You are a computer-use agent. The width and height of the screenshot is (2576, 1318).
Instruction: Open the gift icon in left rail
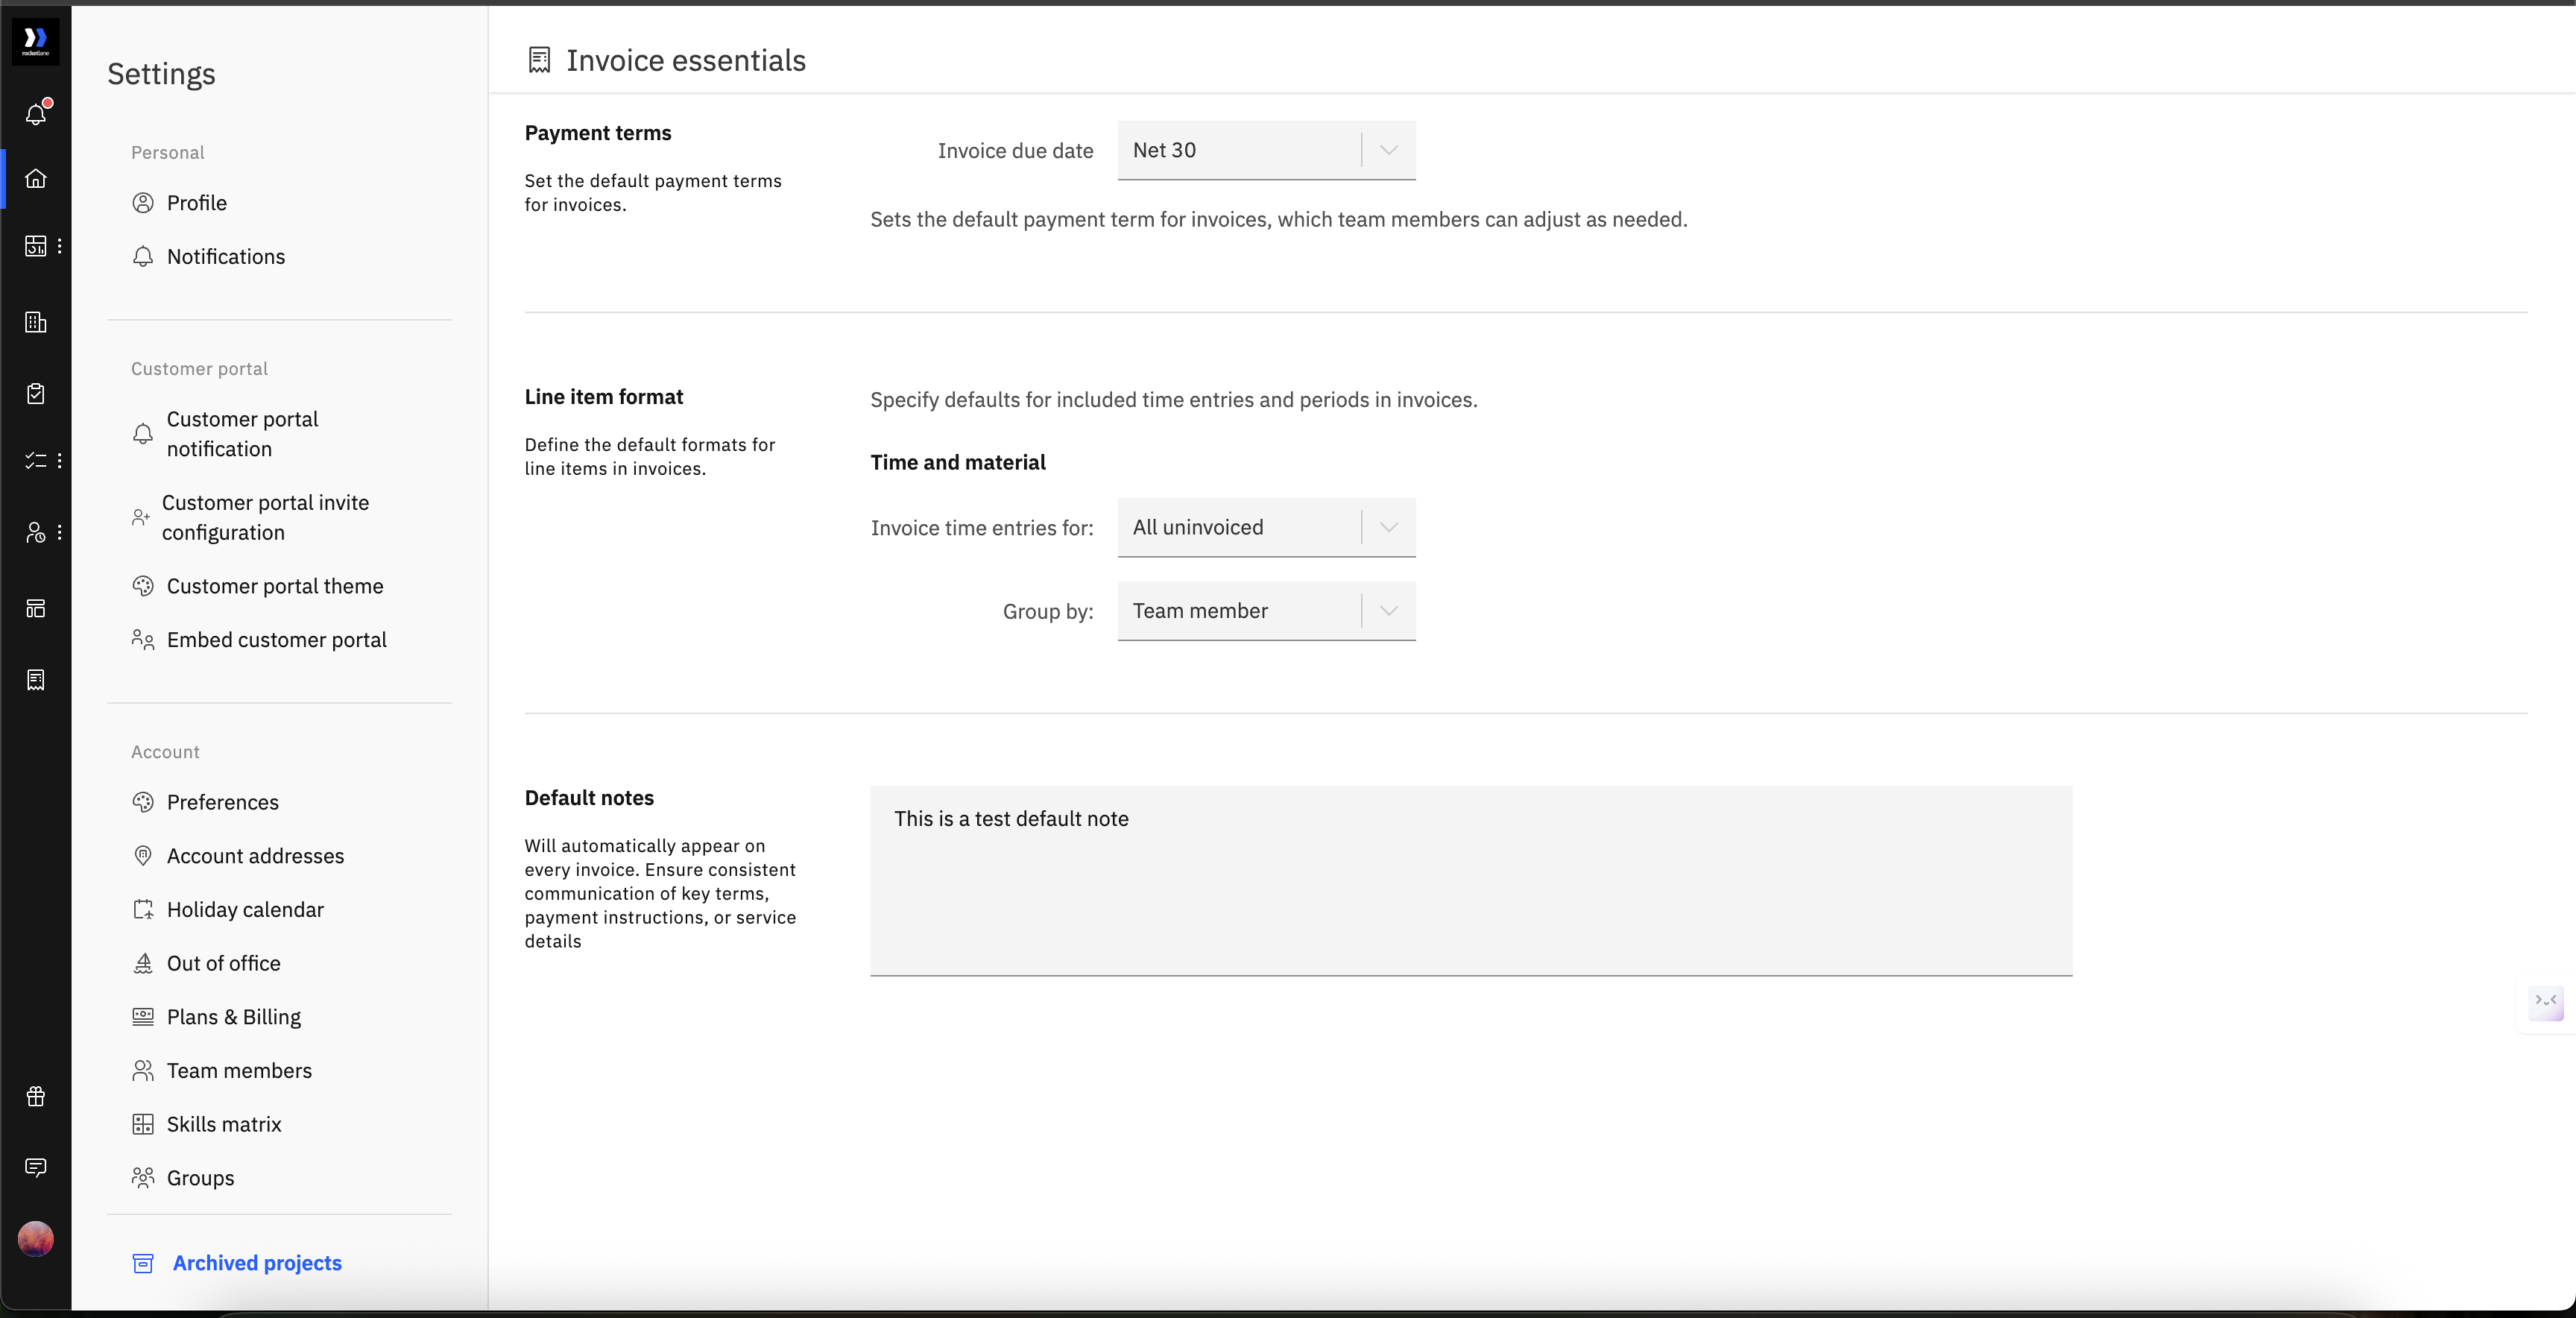point(36,1097)
